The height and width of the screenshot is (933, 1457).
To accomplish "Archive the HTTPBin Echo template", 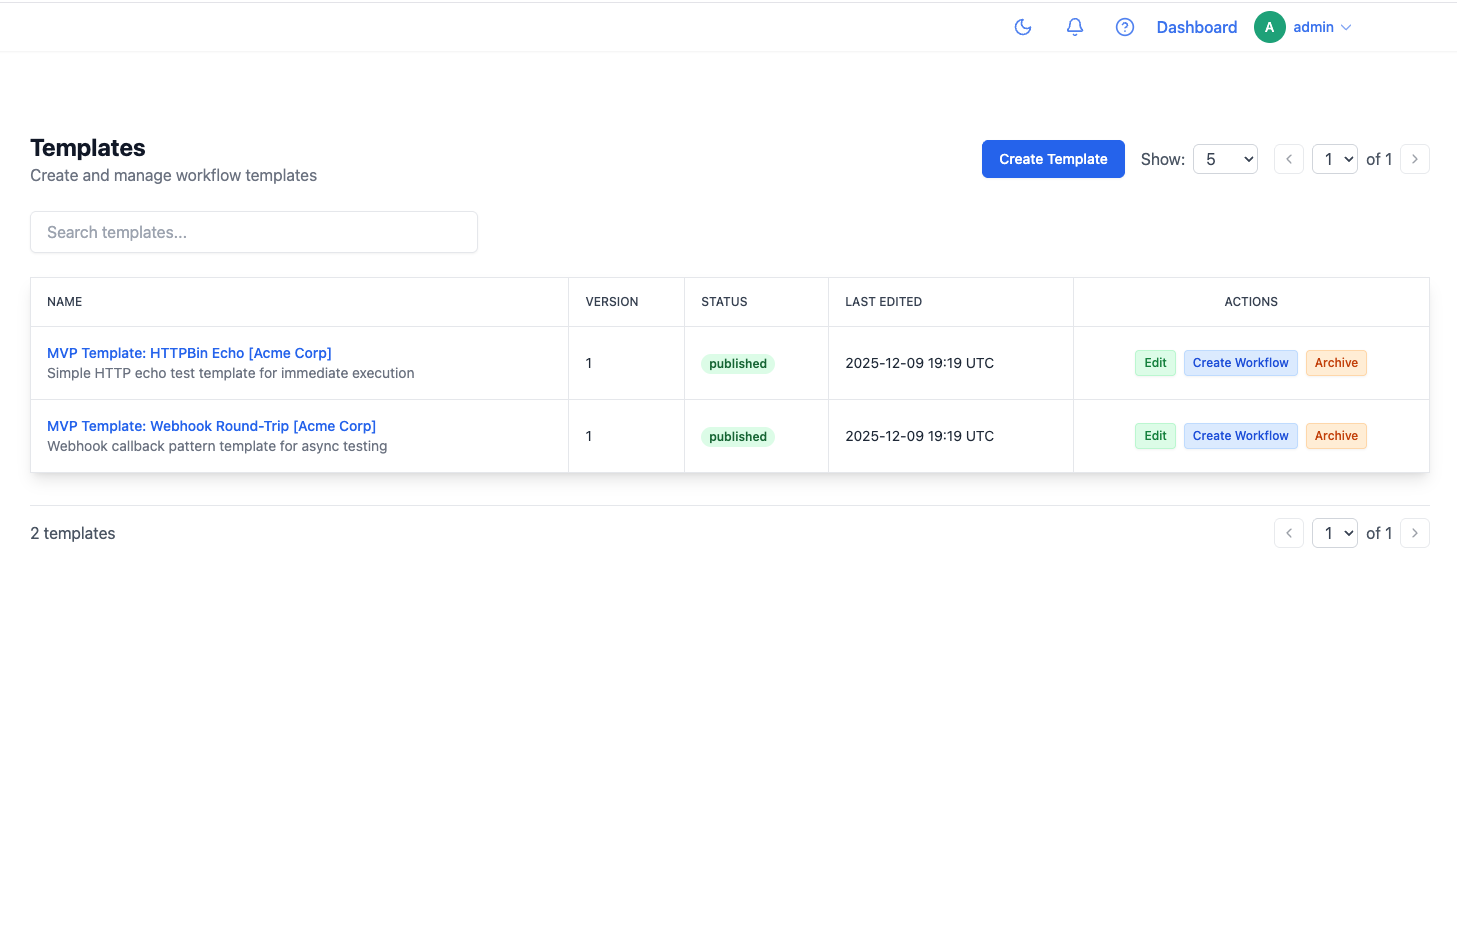I will [1336, 363].
